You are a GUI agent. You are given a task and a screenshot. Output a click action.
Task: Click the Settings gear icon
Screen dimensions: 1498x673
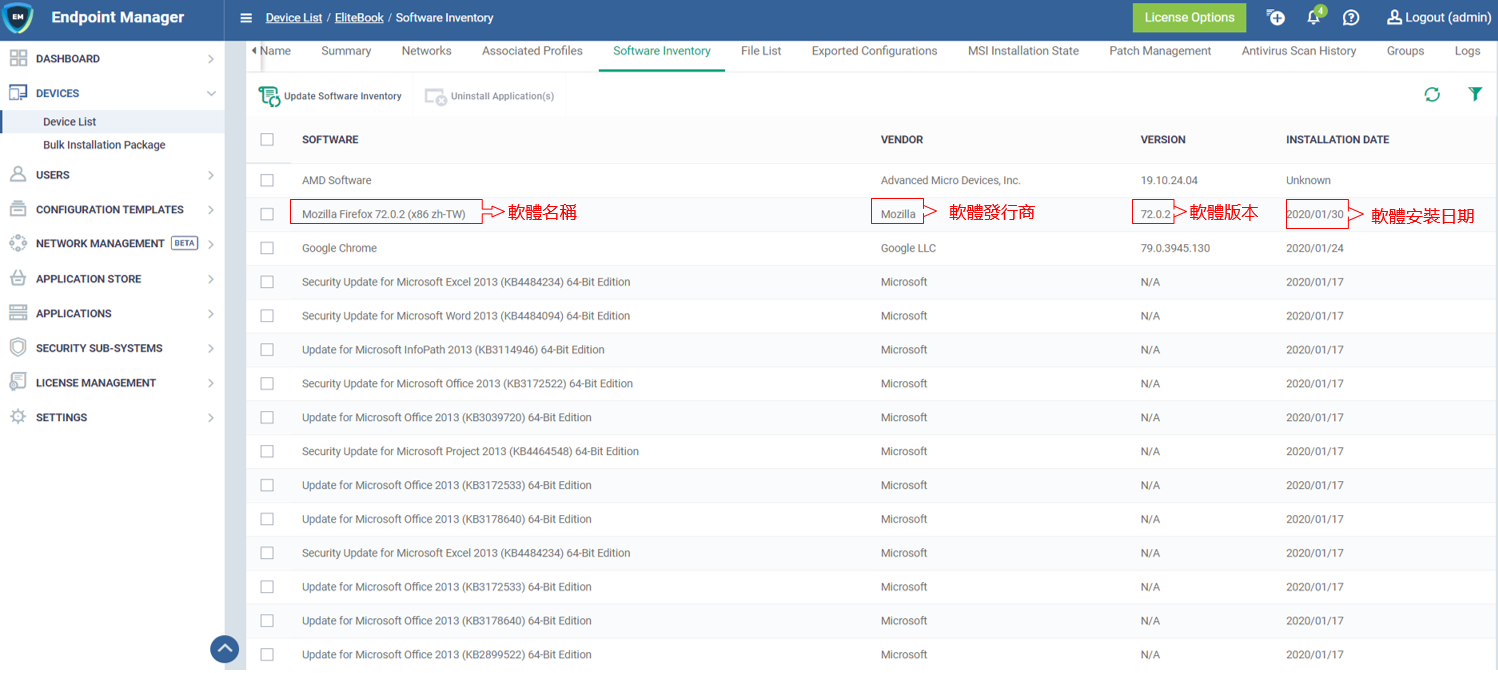(18, 417)
